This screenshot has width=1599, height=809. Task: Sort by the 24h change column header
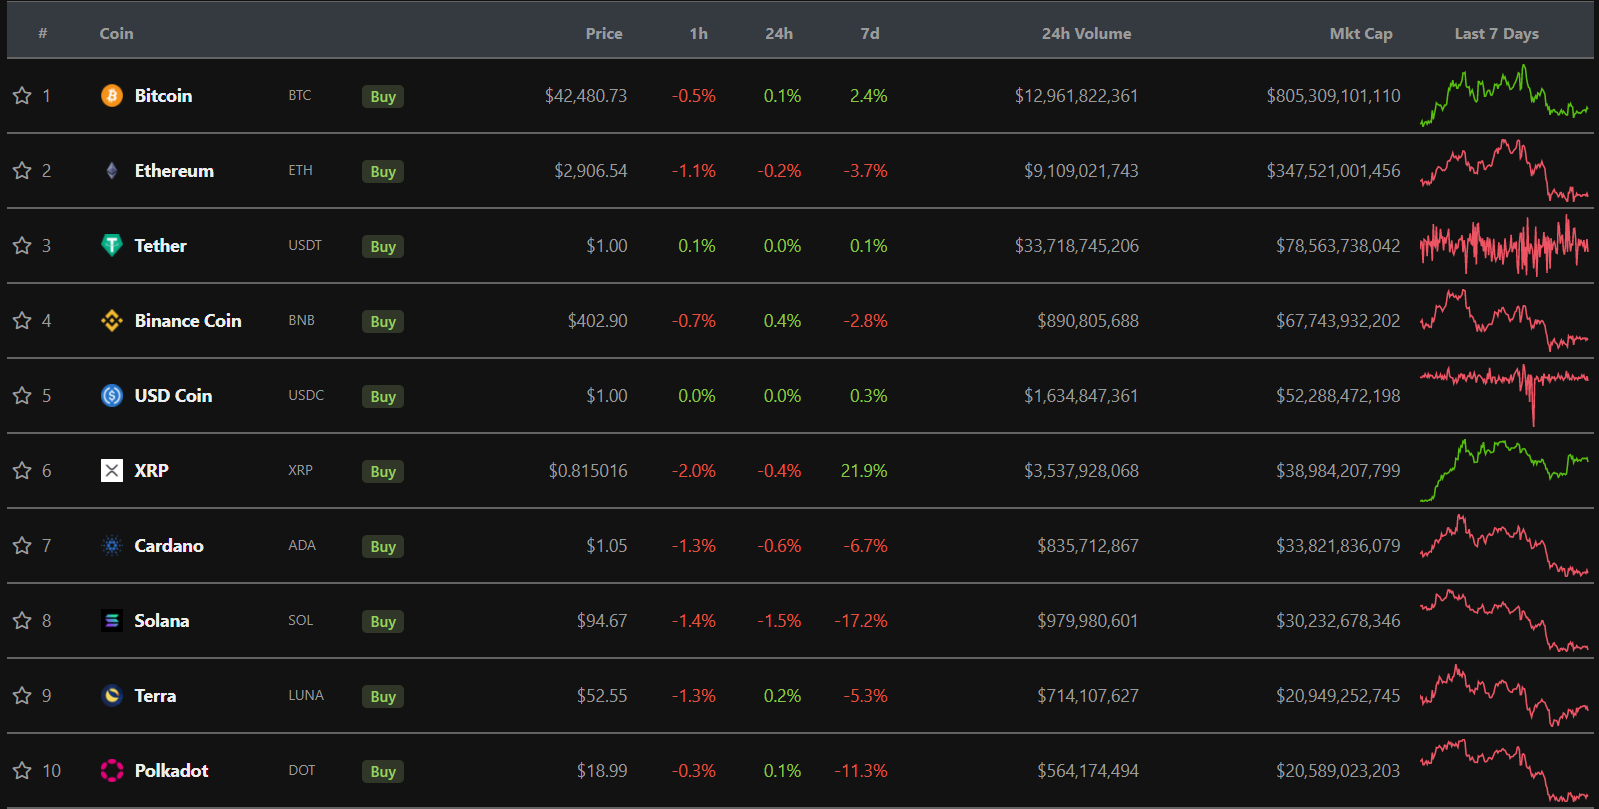pos(779,33)
